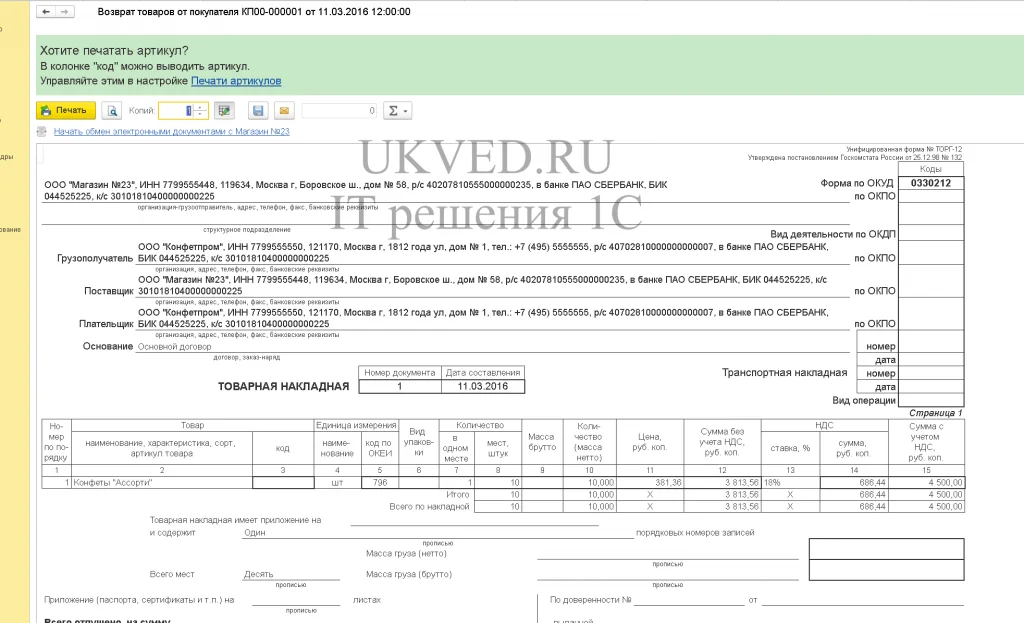Click the Десять value next to Всего мест

[259, 574]
